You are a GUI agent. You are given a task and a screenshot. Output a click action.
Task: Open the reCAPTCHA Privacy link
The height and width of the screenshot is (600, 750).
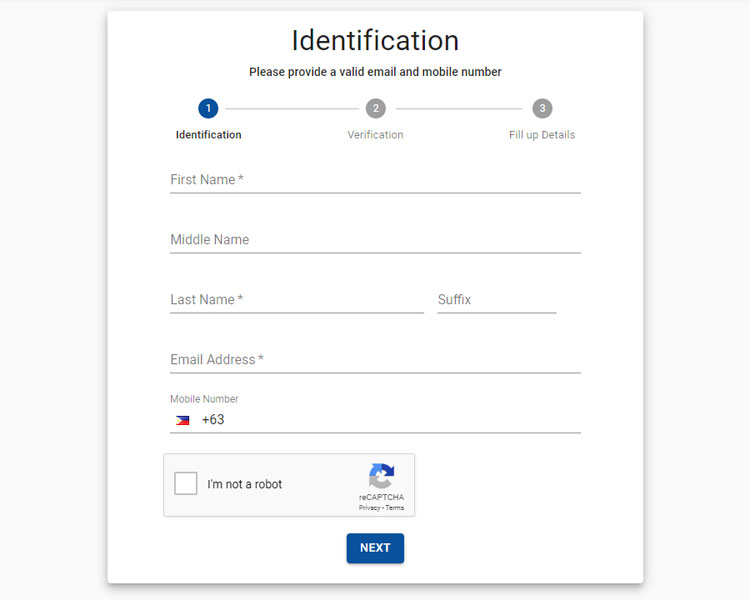click(x=369, y=508)
